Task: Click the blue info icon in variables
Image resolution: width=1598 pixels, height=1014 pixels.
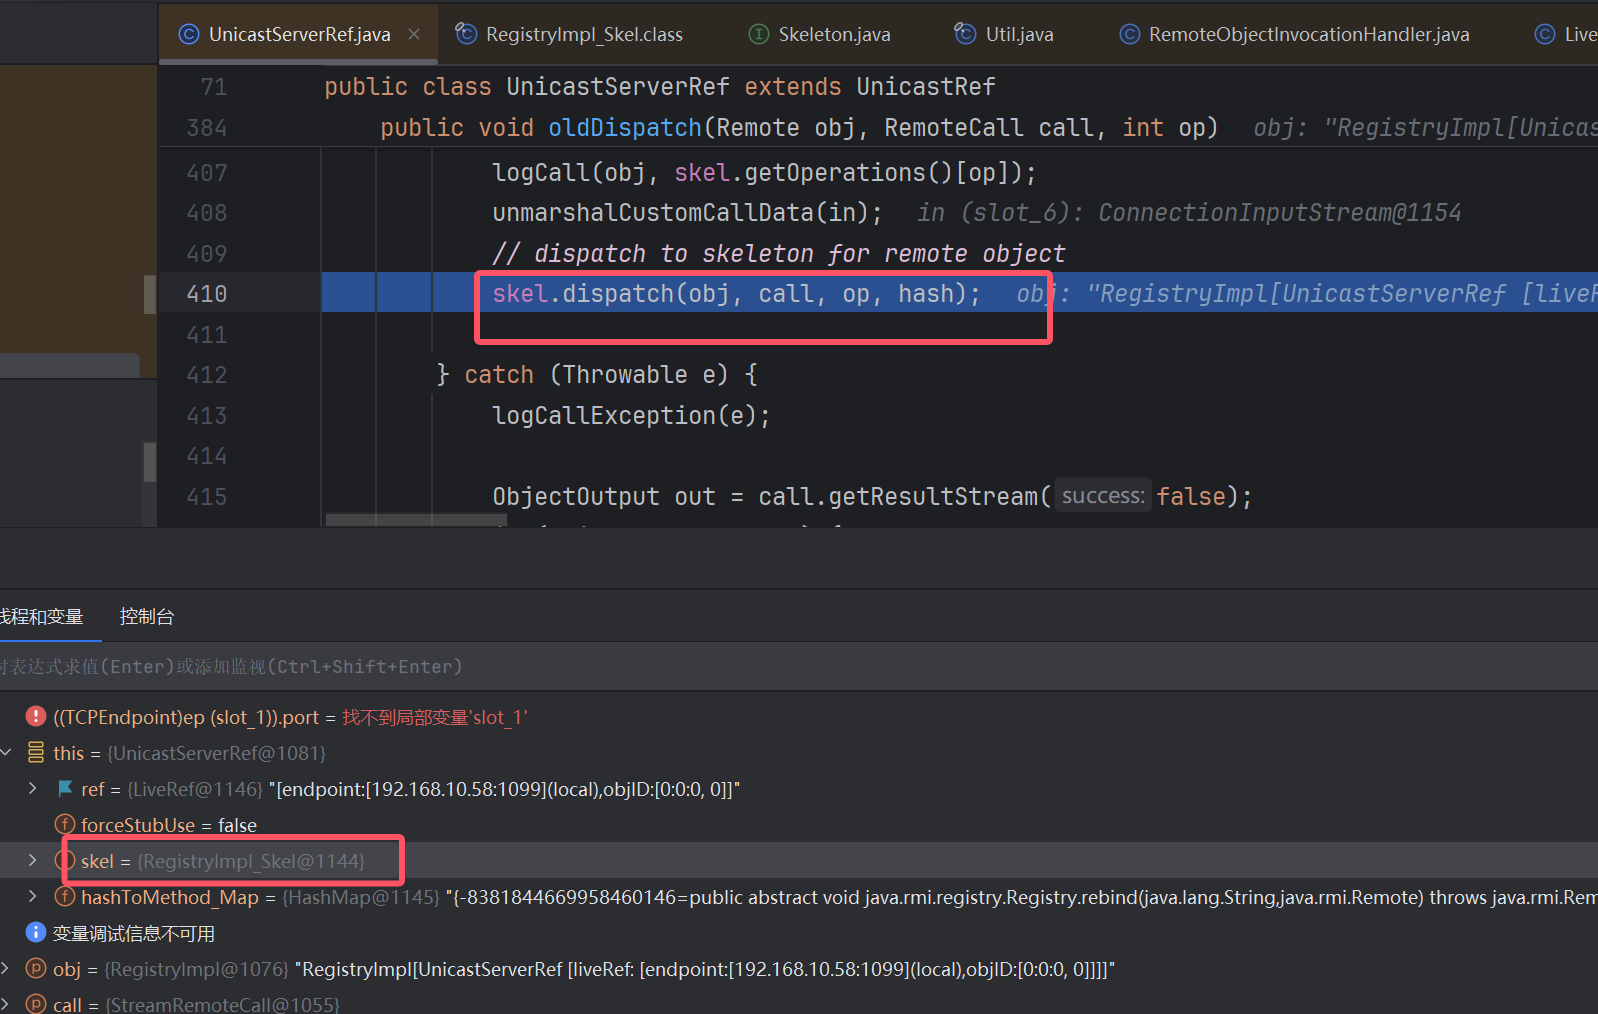Action: point(36,933)
